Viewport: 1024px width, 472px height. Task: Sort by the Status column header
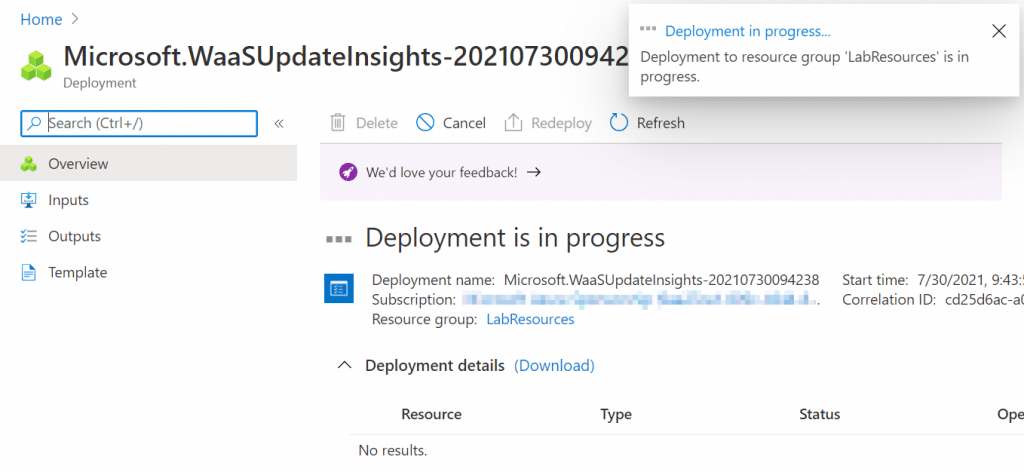click(x=820, y=415)
